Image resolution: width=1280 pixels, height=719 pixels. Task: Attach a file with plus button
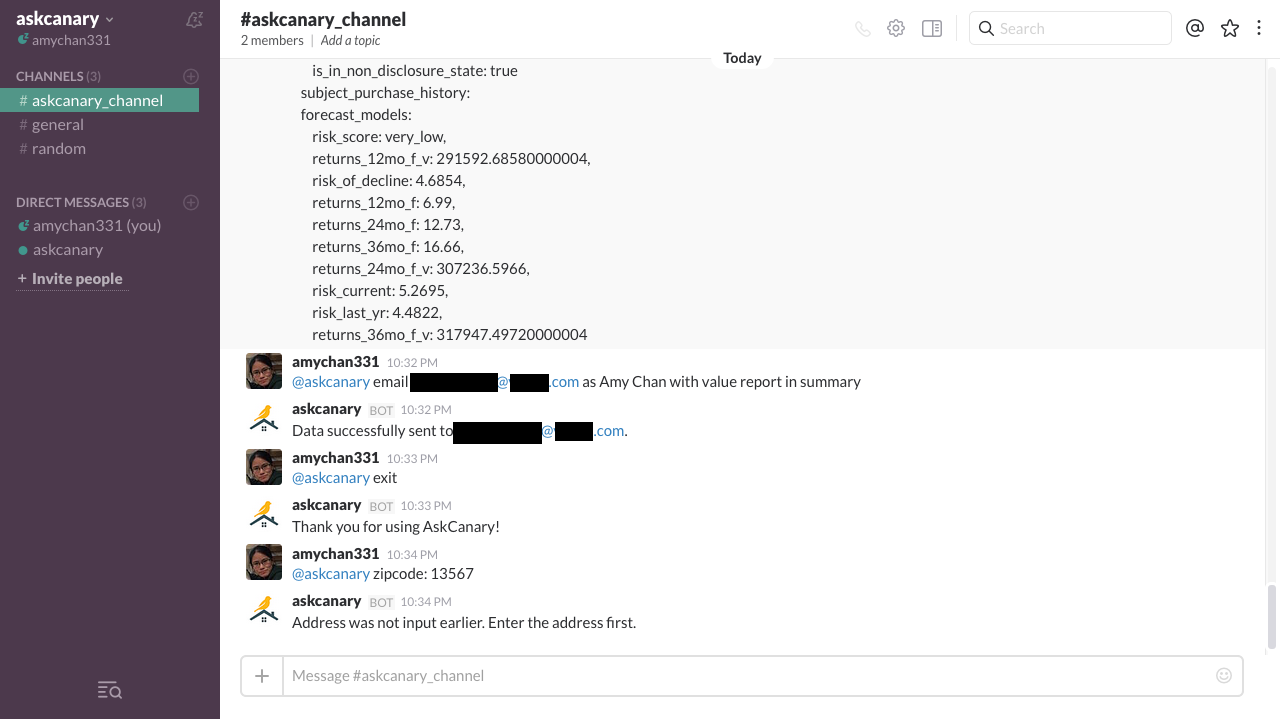(x=262, y=676)
